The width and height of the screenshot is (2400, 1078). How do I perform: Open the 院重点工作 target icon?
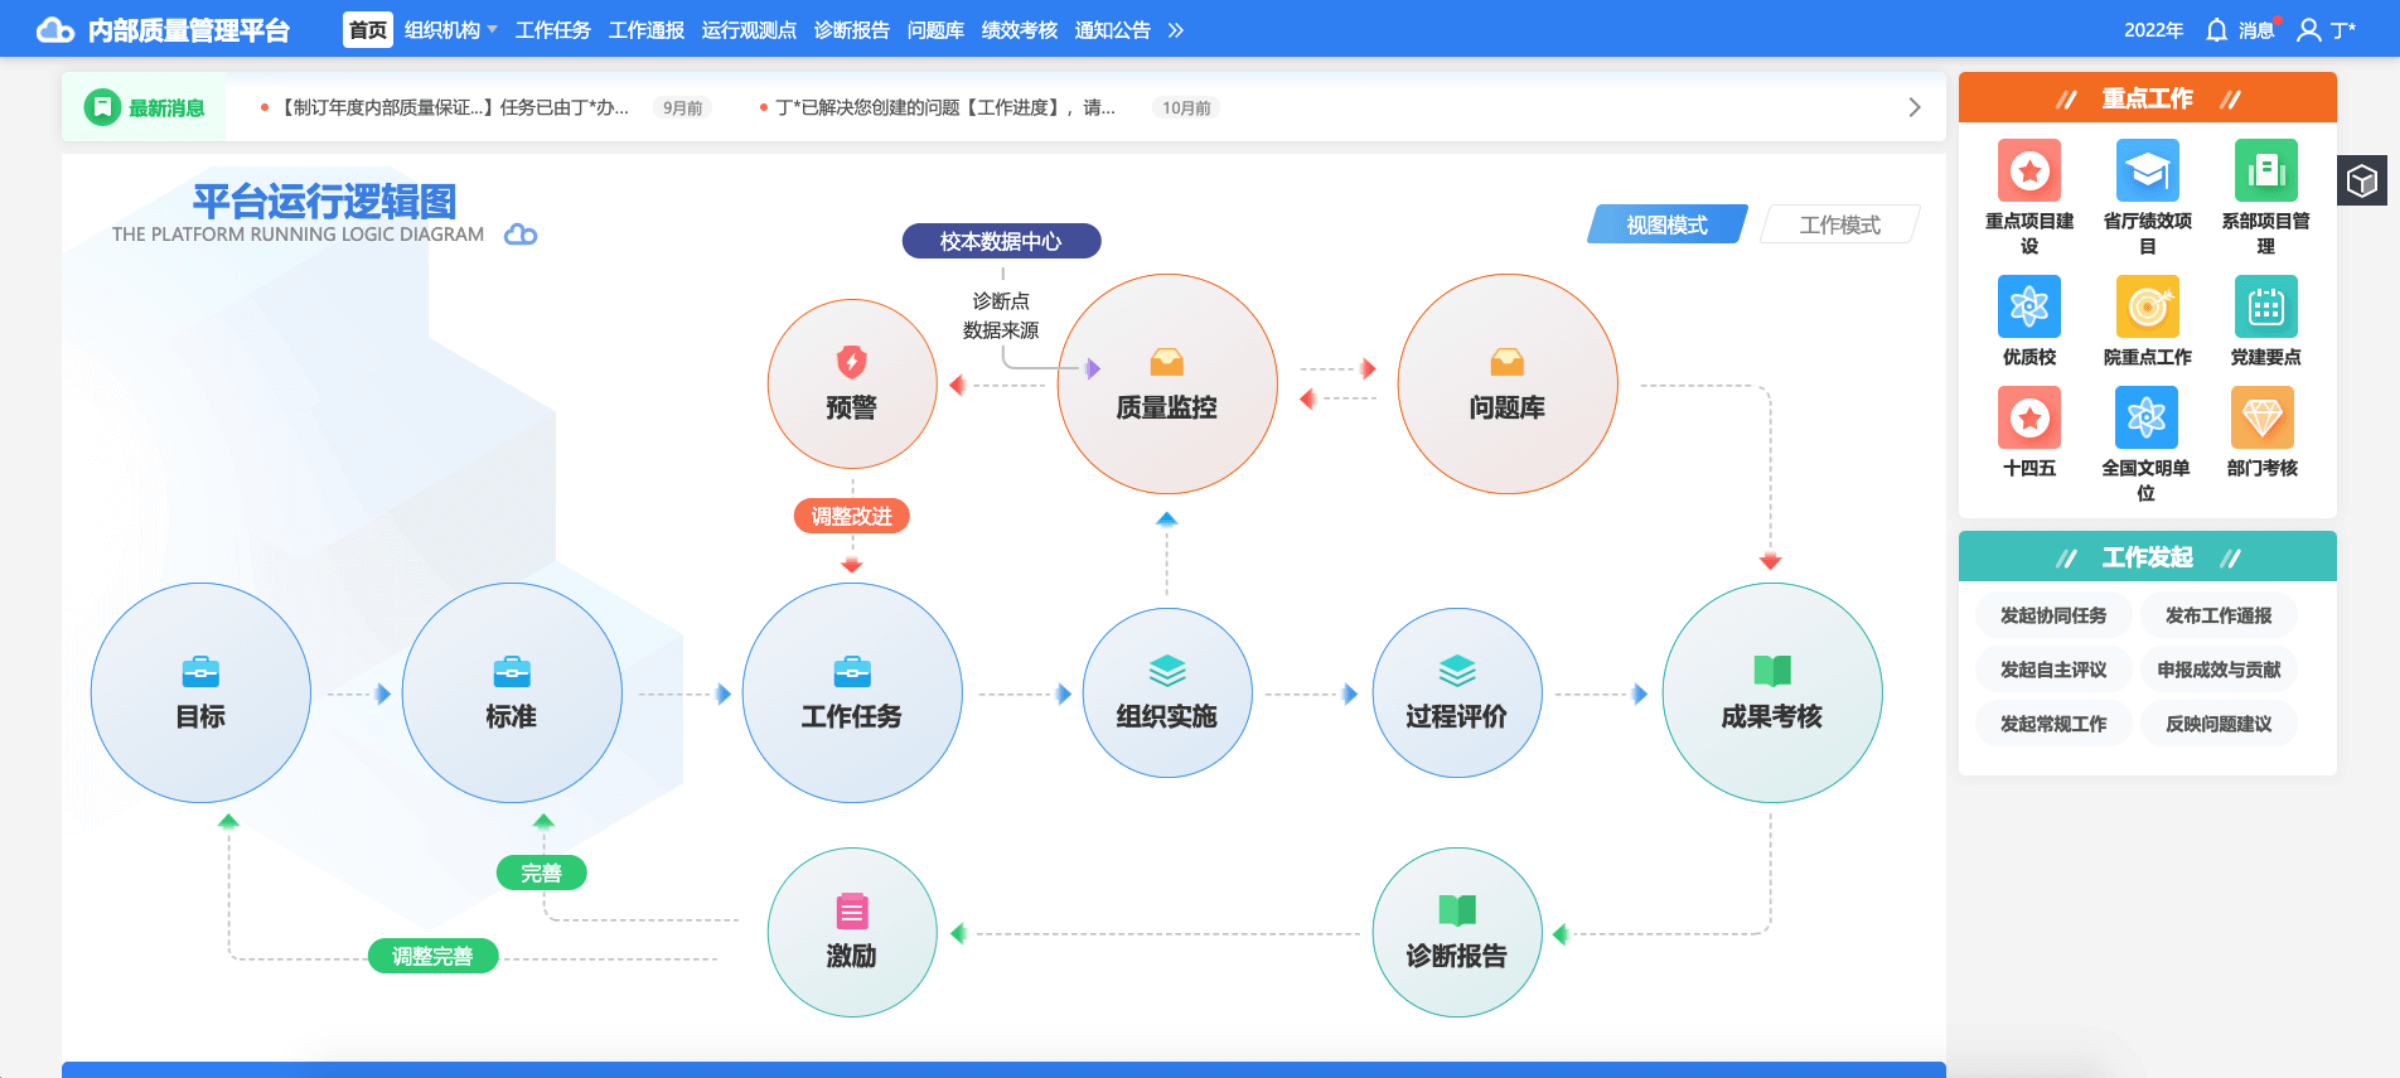(x=2147, y=307)
